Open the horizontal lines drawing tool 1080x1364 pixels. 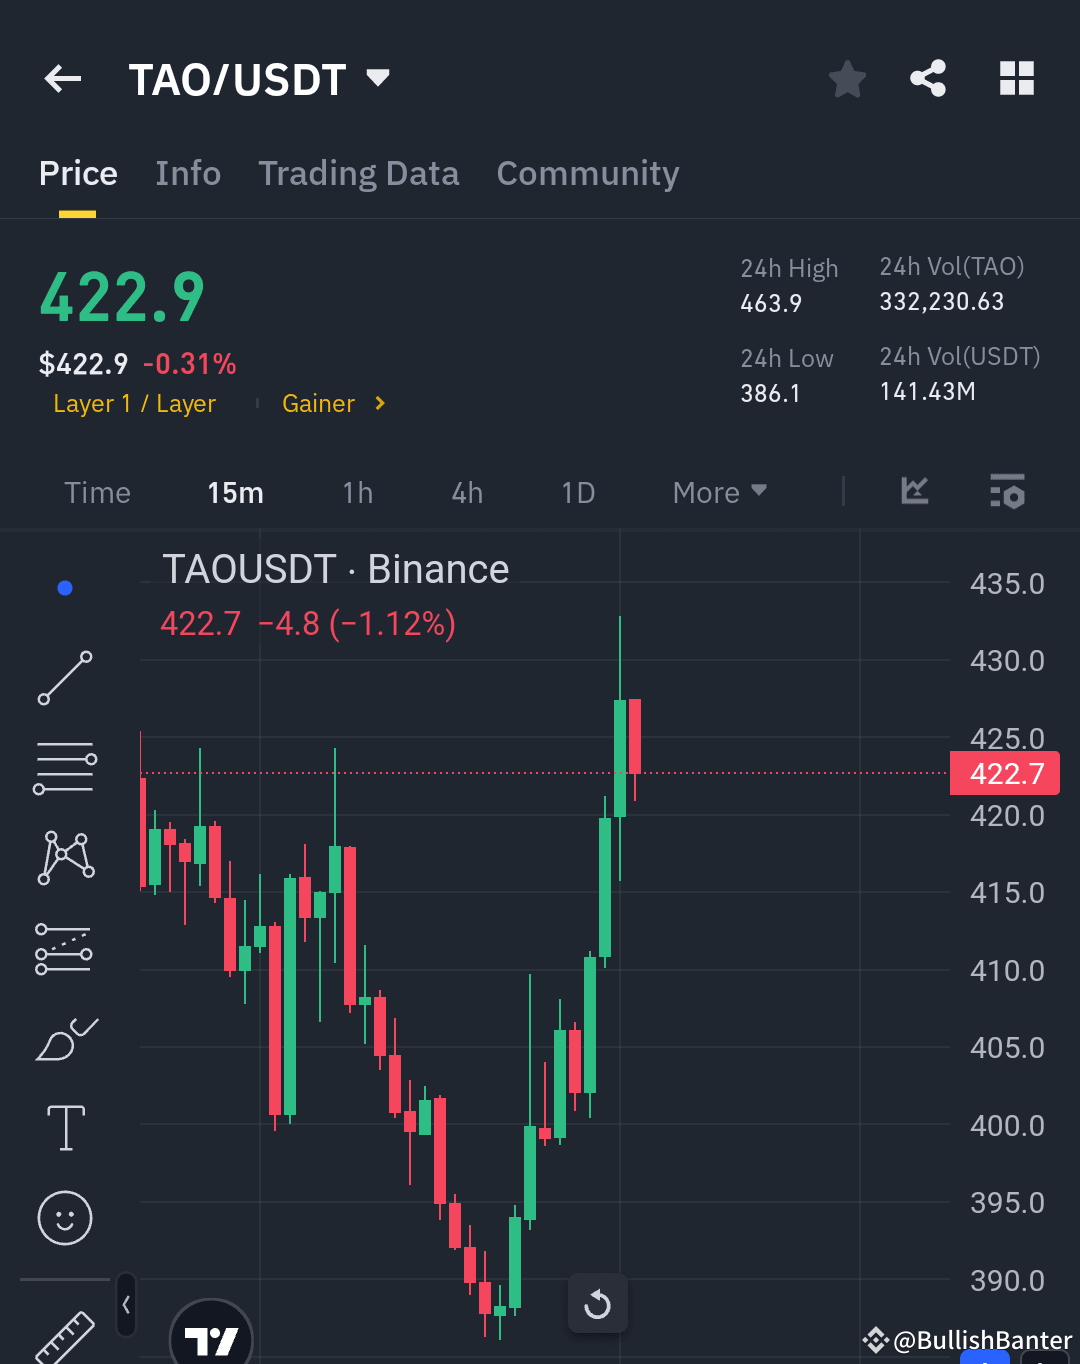(x=64, y=766)
